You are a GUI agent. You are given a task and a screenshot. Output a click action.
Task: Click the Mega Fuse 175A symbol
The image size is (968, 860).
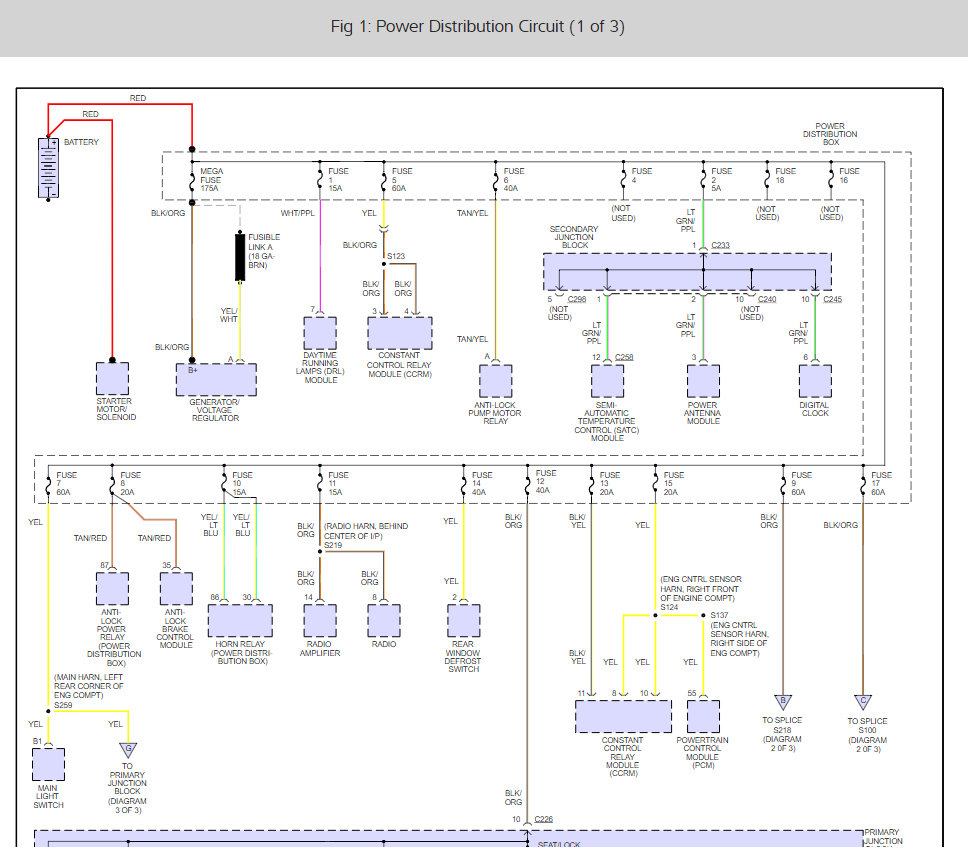192,180
